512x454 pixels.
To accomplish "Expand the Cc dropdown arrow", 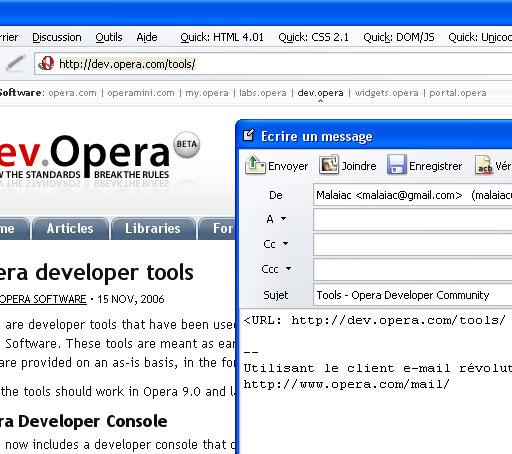I will point(285,244).
